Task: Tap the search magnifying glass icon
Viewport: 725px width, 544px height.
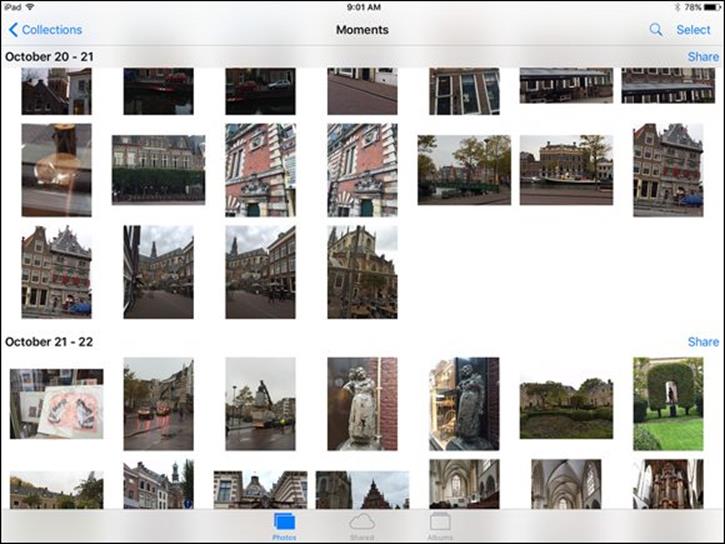Action: (656, 30)
